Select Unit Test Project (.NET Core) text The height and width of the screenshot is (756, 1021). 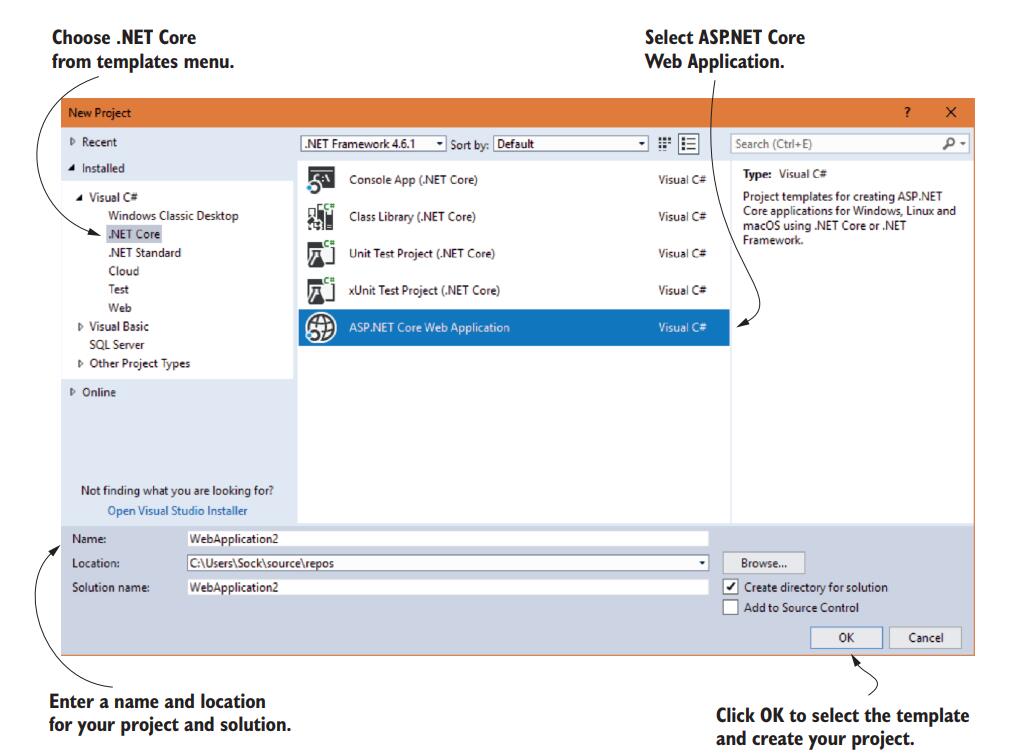[x=422, y=253]
